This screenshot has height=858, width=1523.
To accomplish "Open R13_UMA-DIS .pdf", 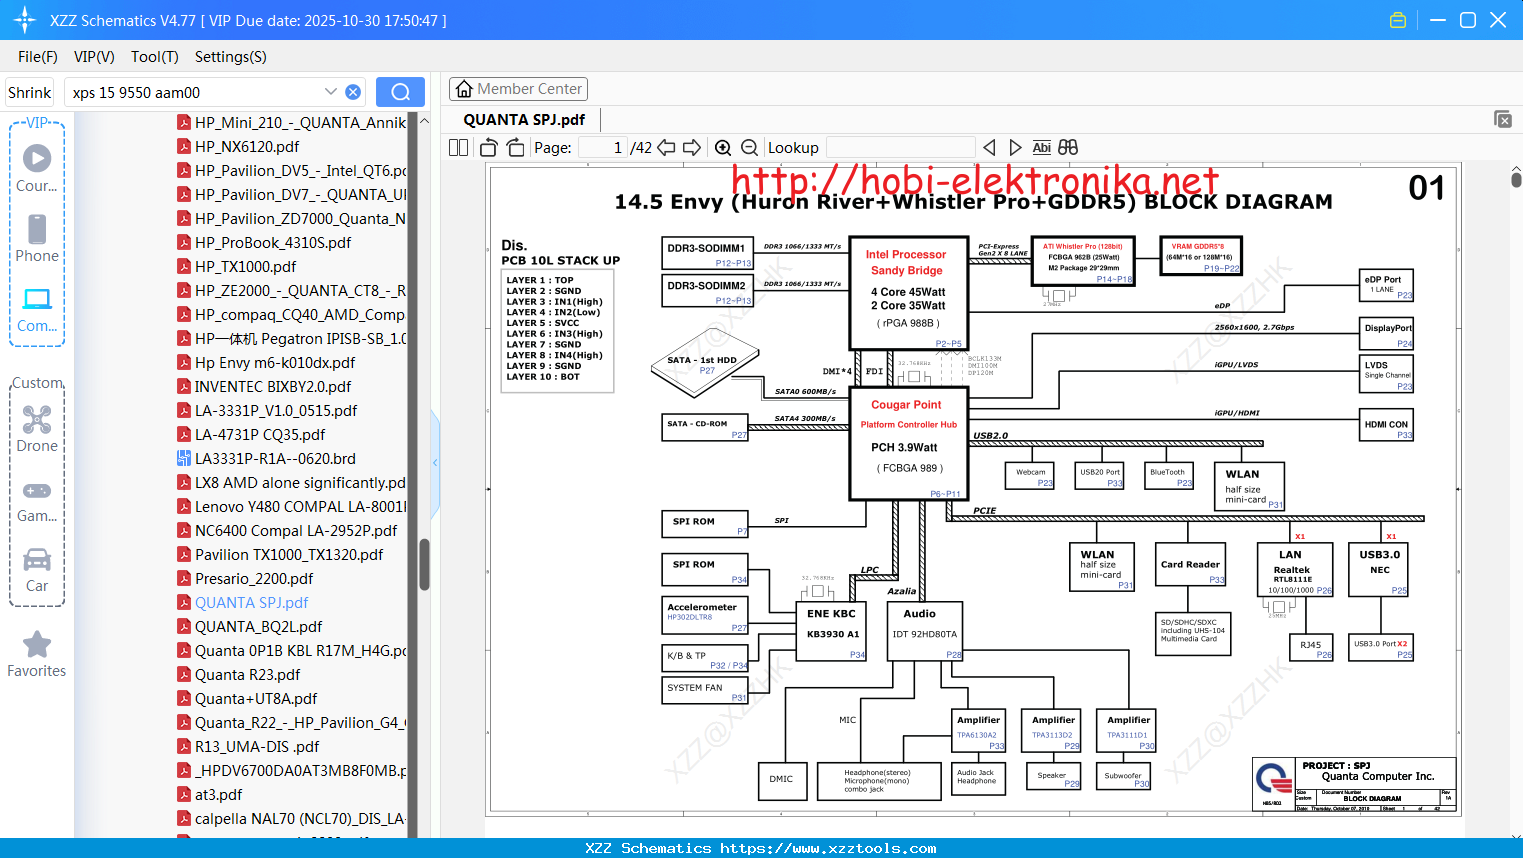I will (257, 746).
